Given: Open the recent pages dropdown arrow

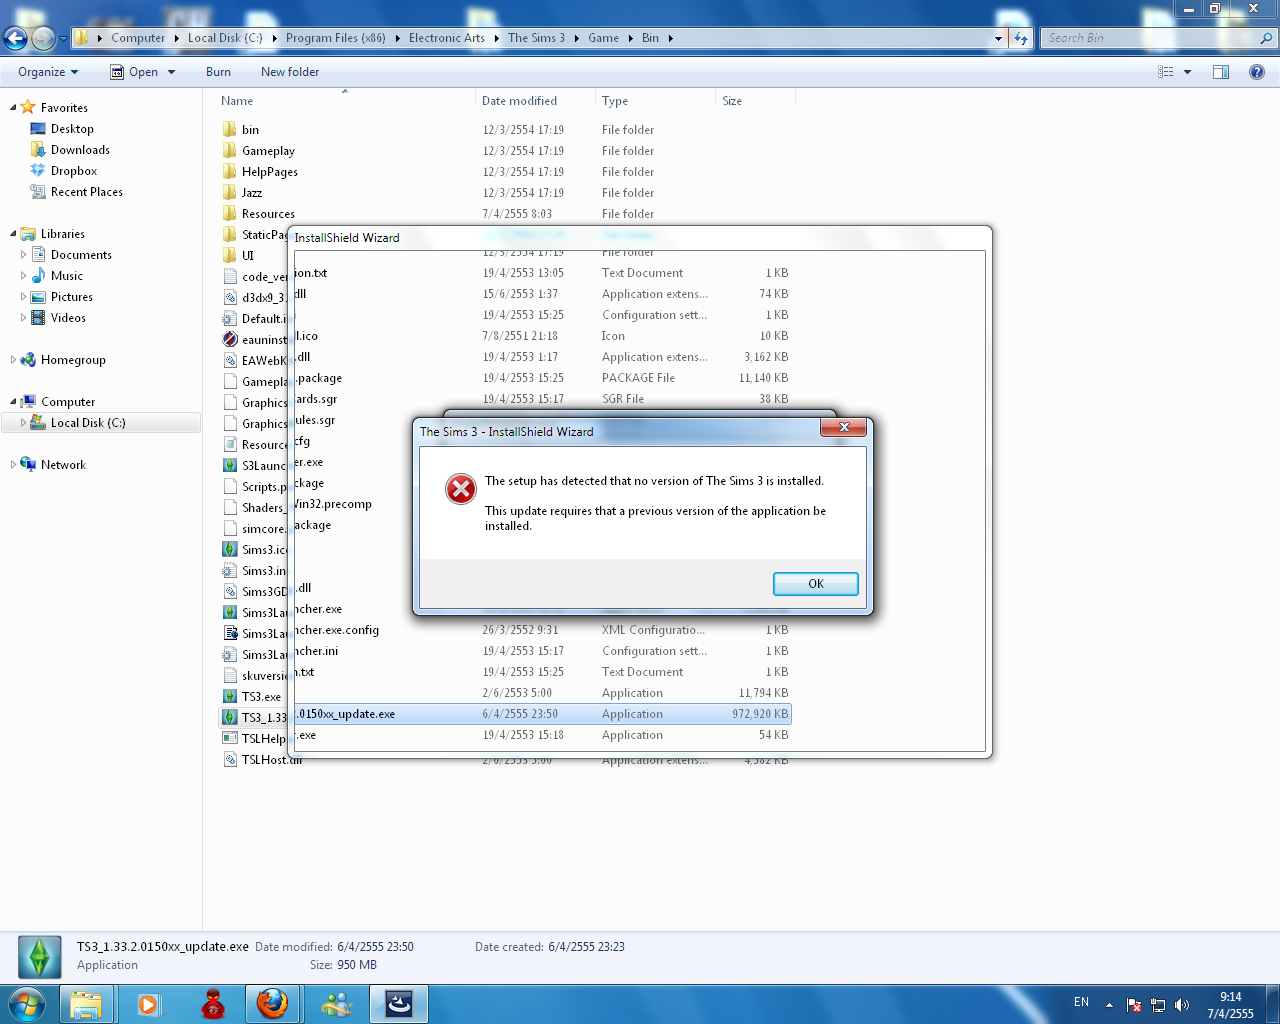Looking at the screenshot, I should point(64,39).
